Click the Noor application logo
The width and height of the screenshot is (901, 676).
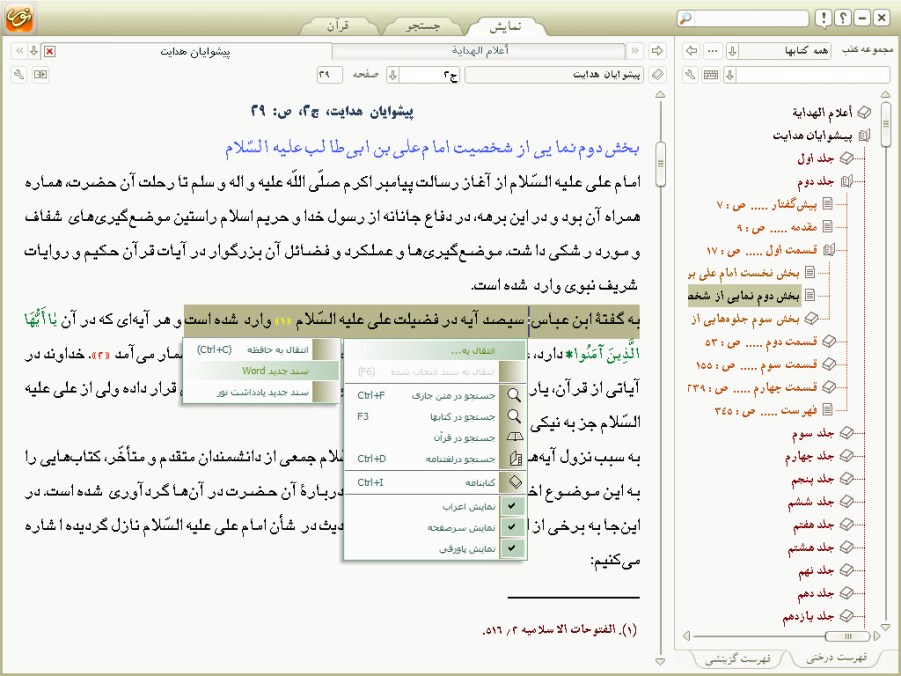20,18
